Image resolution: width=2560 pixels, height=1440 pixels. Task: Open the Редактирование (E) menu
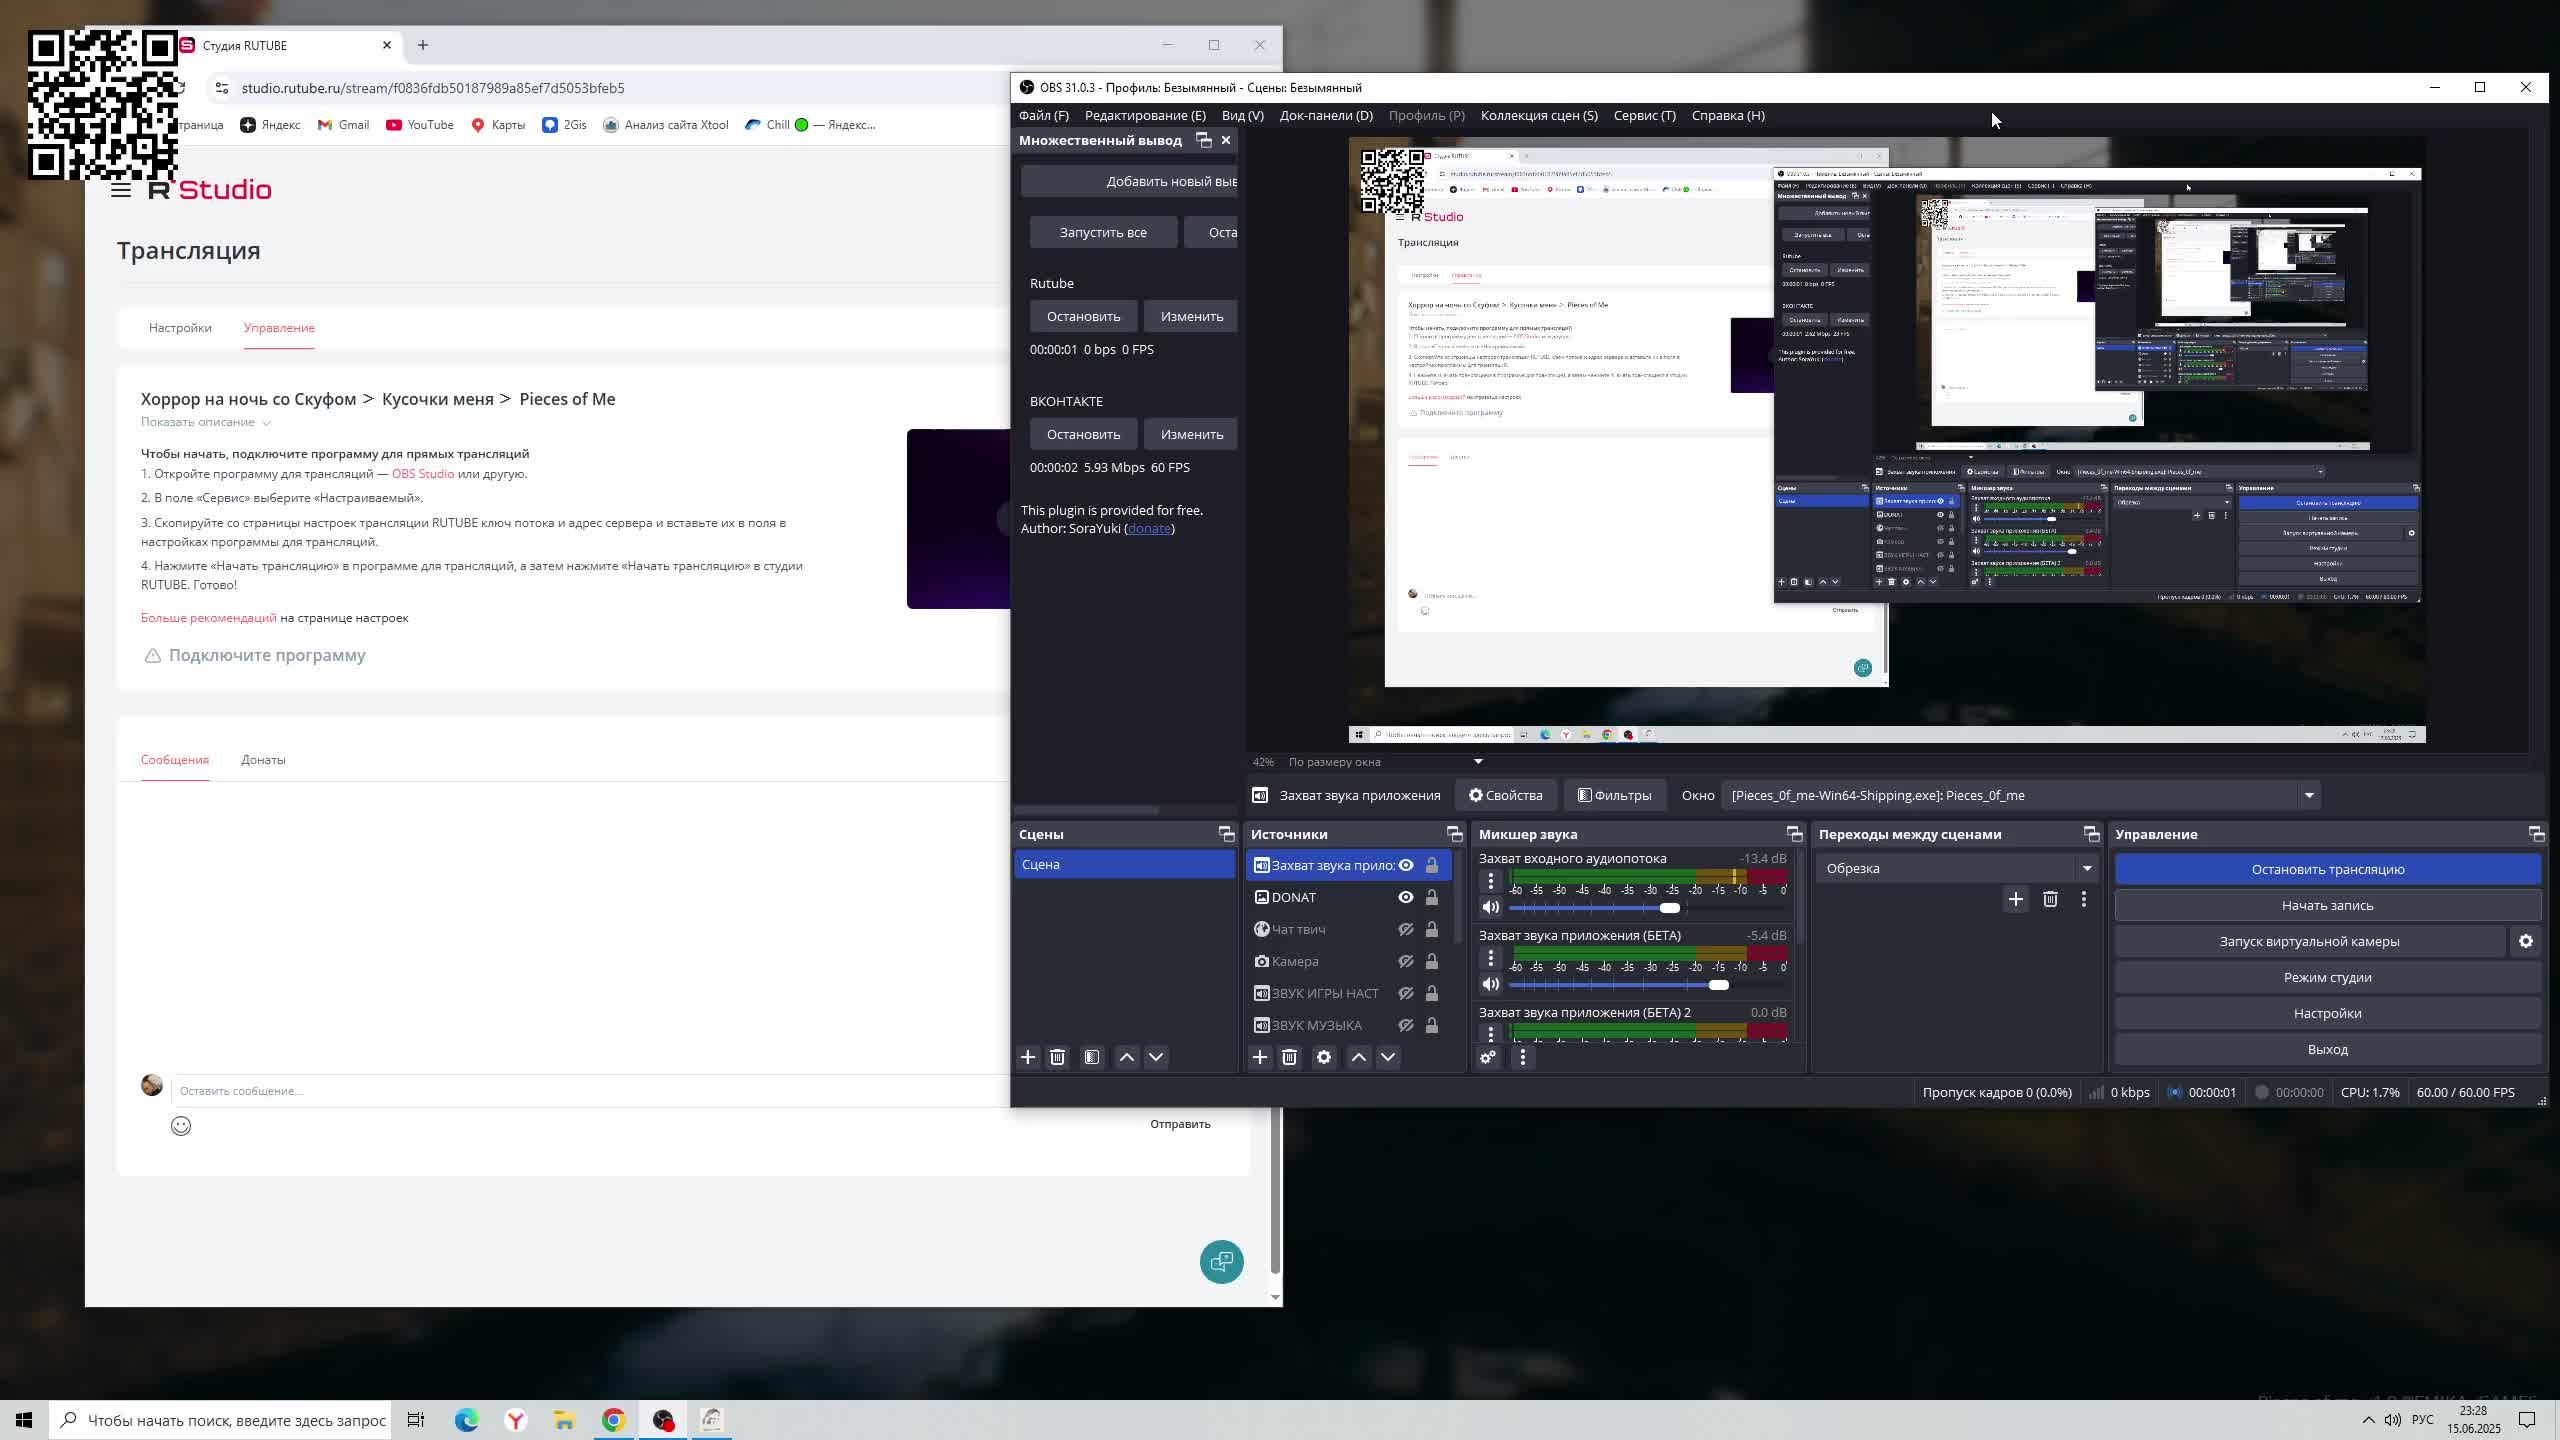(x=1145, y=115)
